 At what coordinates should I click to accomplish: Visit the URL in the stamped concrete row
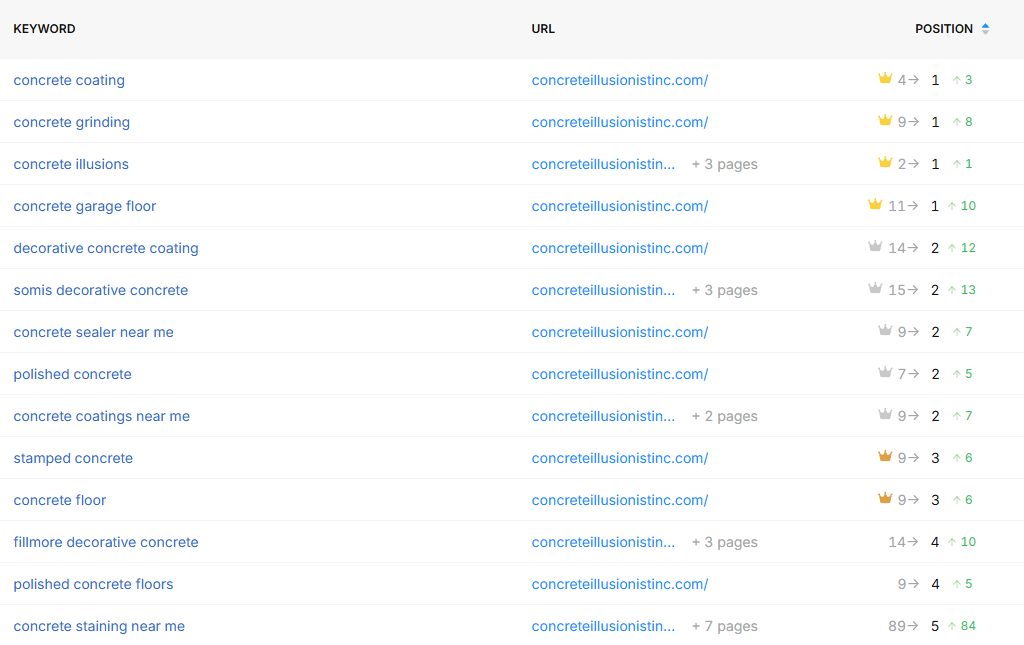[620, 458]
